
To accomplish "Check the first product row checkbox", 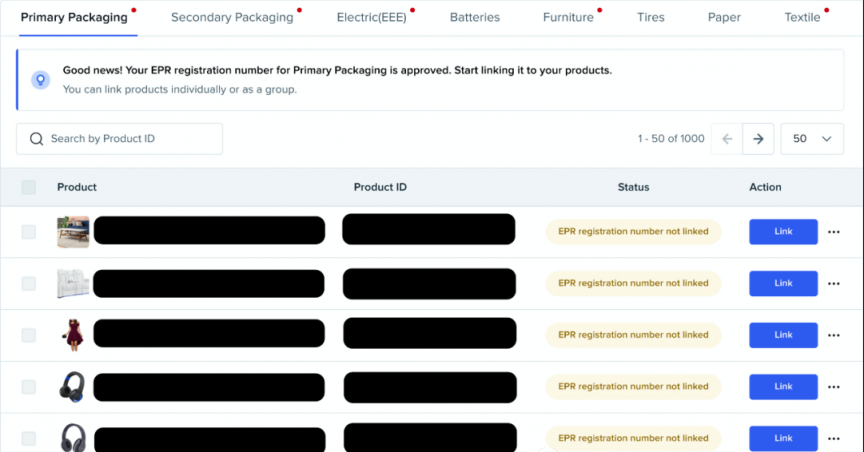I will point(29,232).
